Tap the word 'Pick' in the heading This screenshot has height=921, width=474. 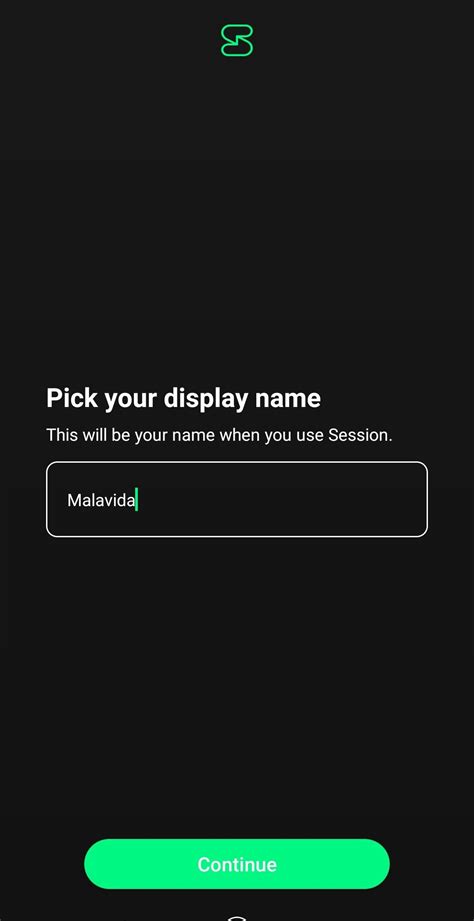point(72,398)
